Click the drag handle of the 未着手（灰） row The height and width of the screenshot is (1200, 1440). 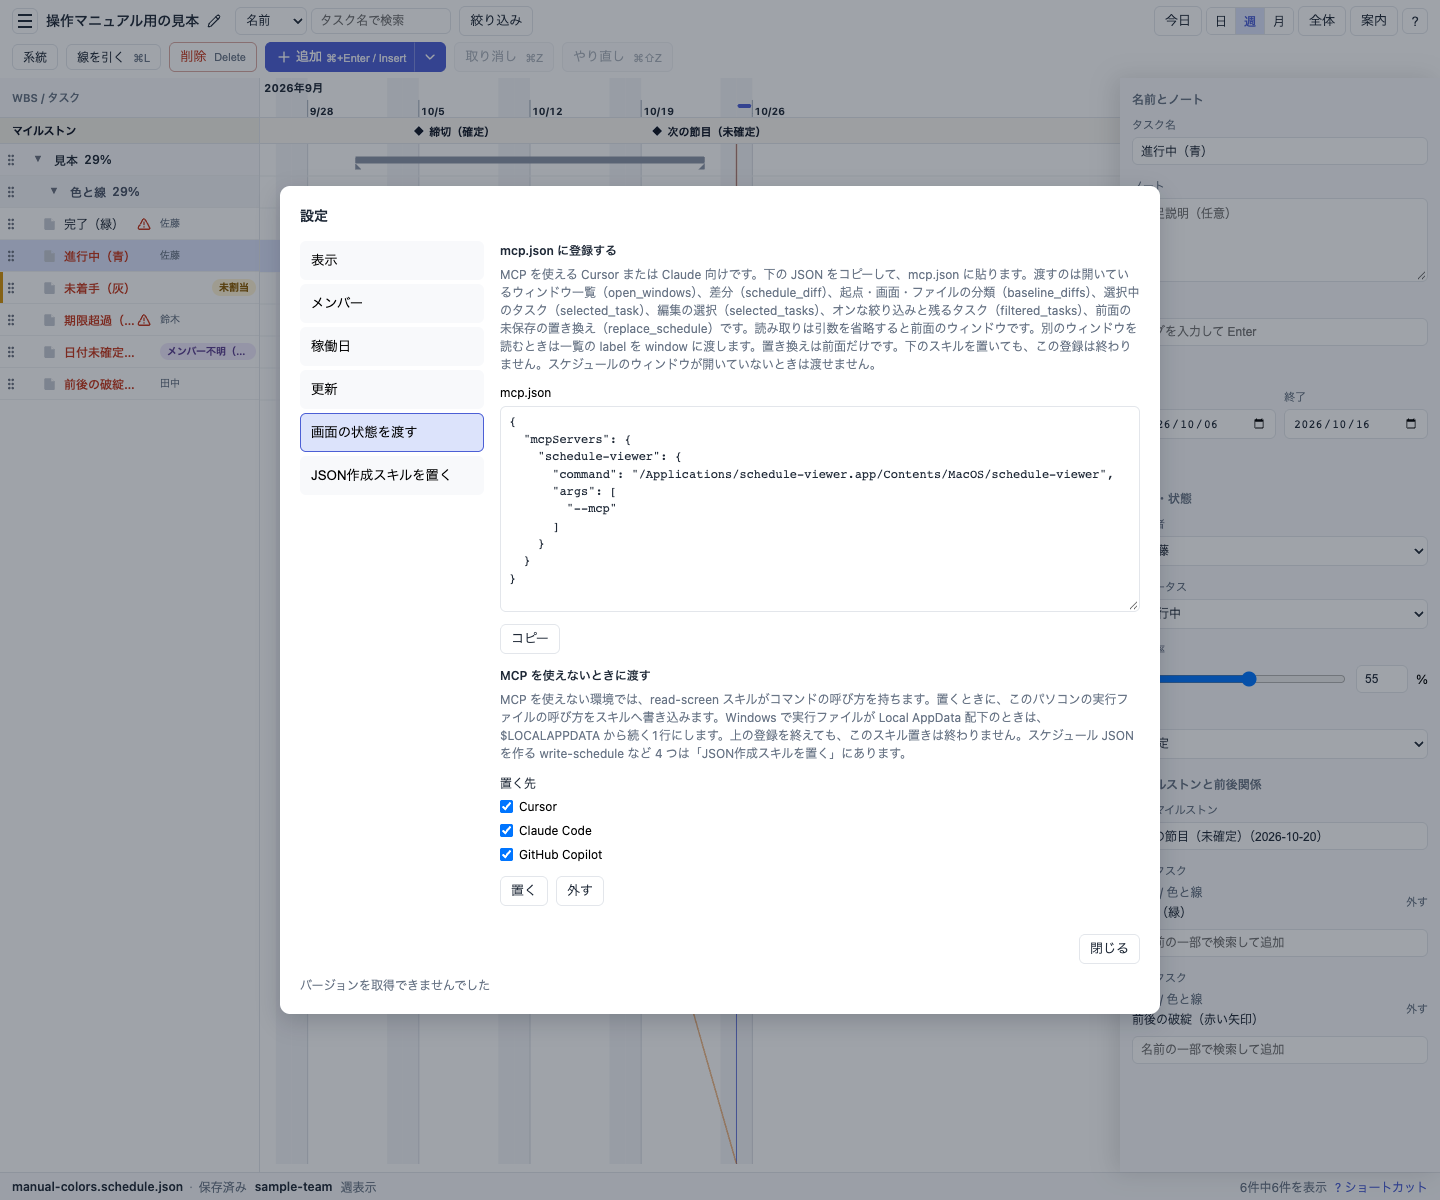pyautogui.click(x=11, y=288)
